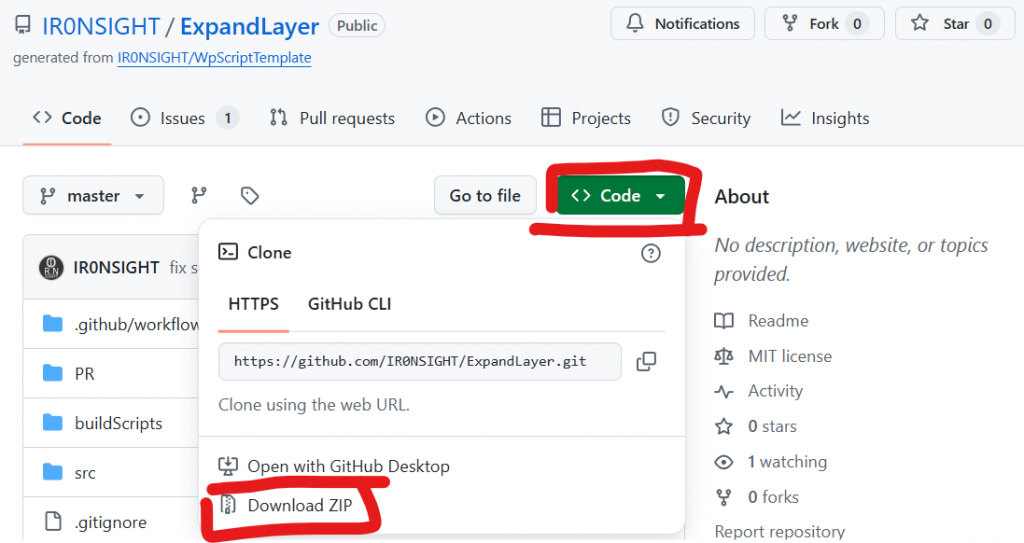This screenshot has width=1024, height=543.
Task: Open the Issues tab
Action: (184, 118)
